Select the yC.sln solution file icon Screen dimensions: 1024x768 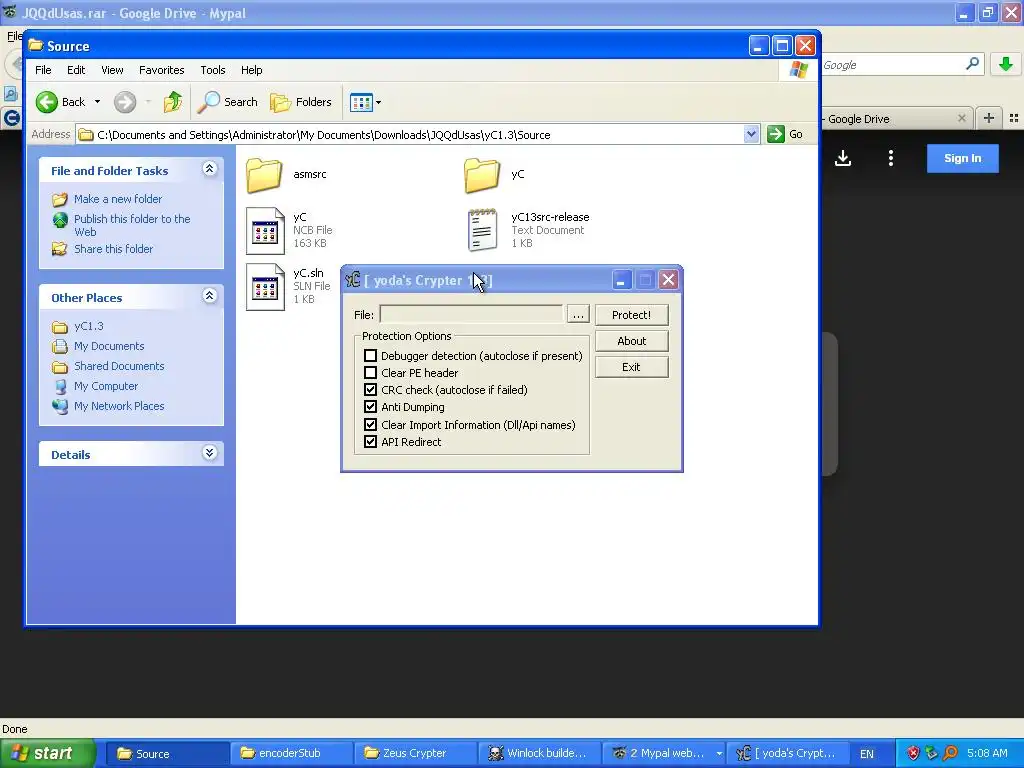(x=265, y=287)
